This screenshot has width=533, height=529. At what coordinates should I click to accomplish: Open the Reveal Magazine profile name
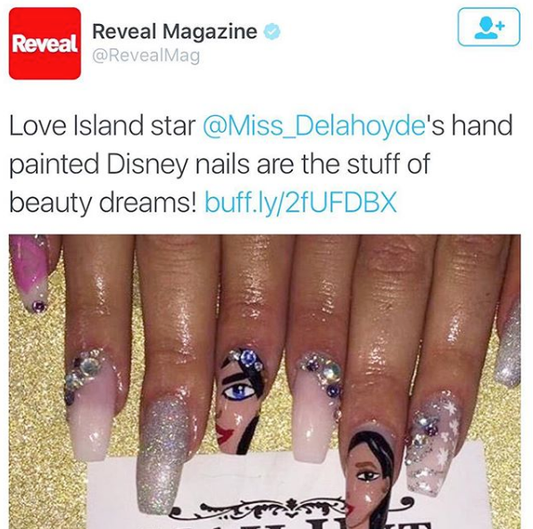point(175,31)
